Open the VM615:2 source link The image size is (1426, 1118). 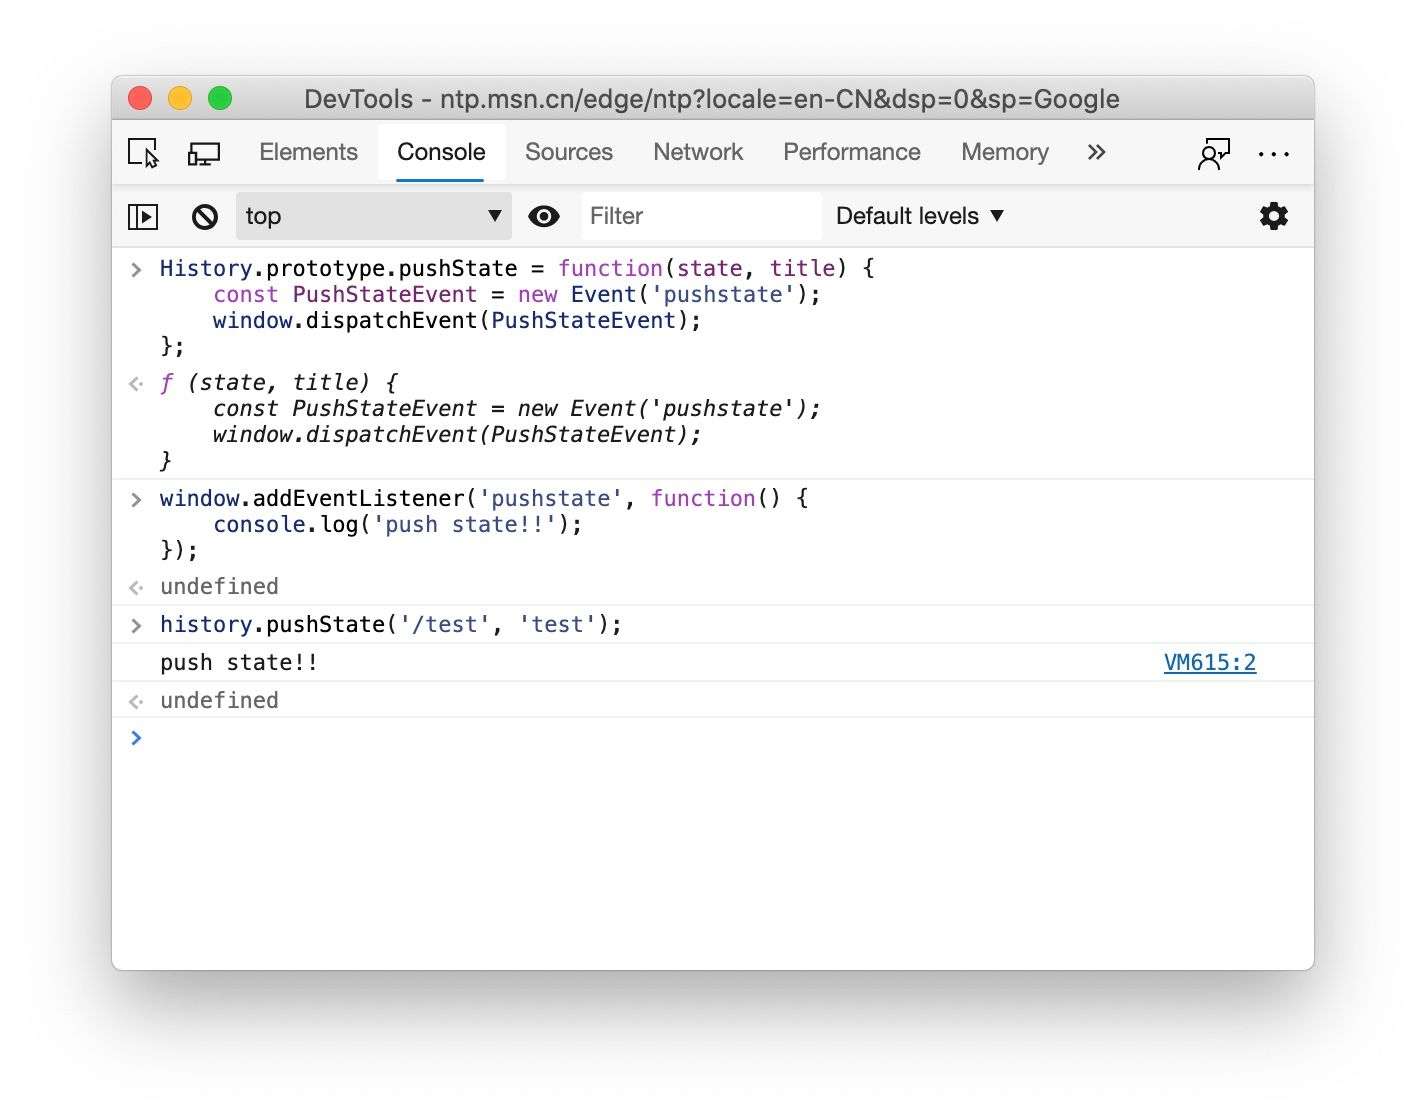click(x=1210, y=662)
